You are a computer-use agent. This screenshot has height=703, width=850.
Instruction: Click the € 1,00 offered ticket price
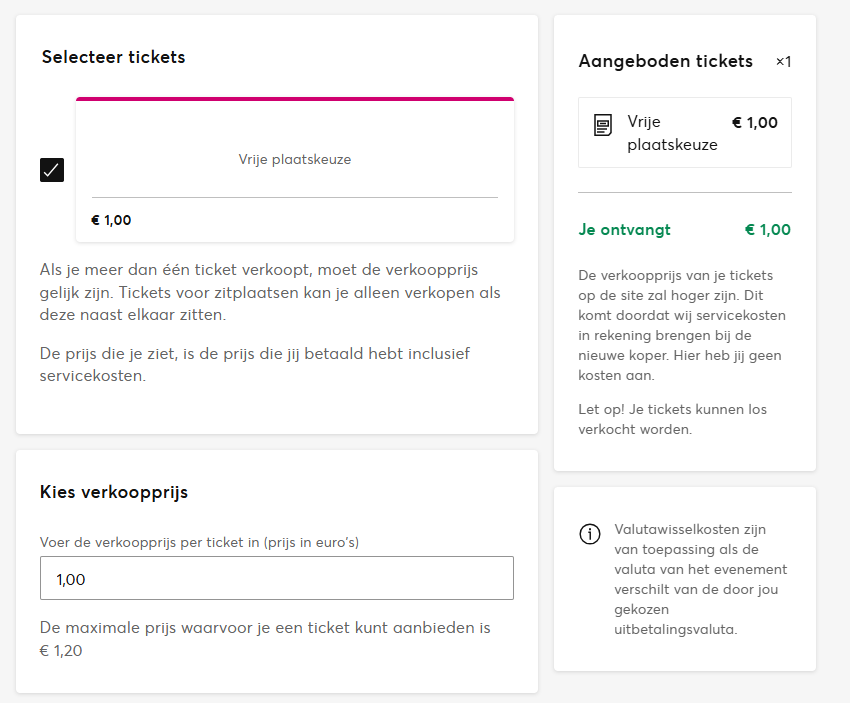coord(754,123)
